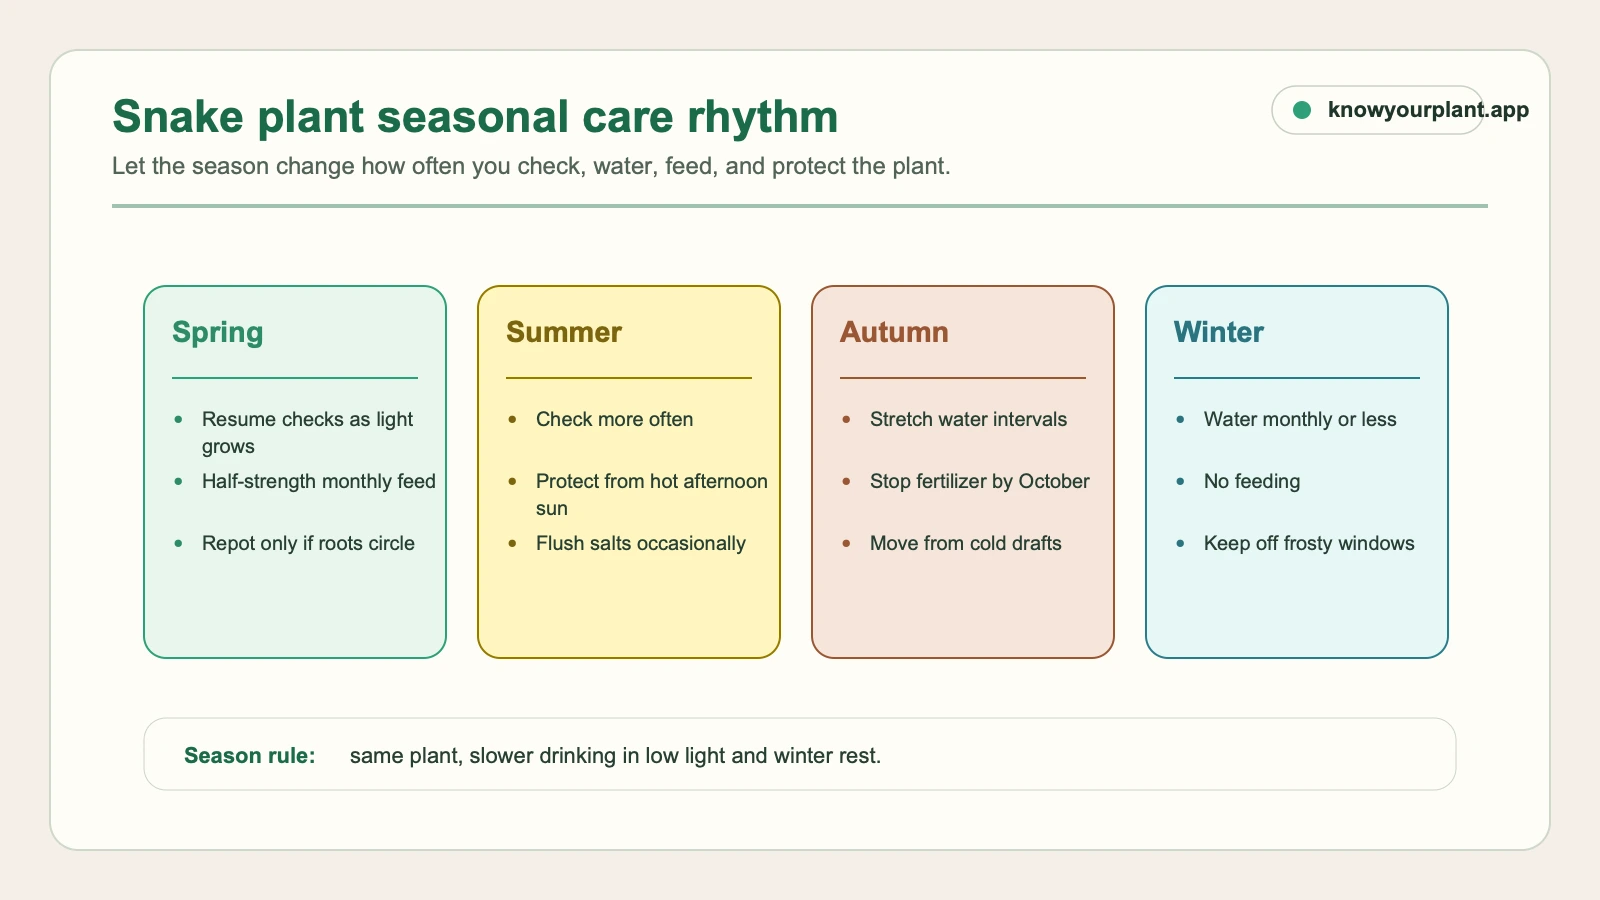Click 'Protect from hot afternoon sun' item
Image resolution: width=1600 pixels, height=900 pixels.
click(652, 495)
